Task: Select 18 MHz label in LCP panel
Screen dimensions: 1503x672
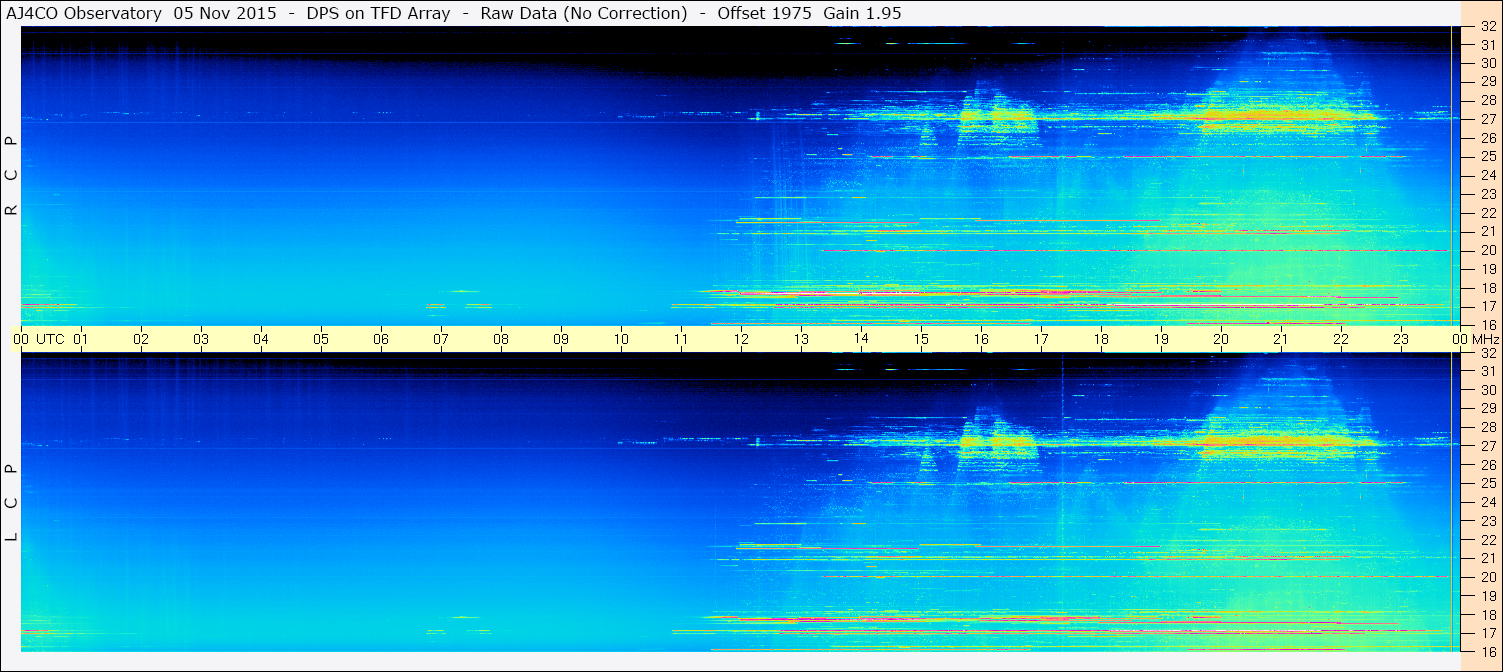Action: pos(1488,614)
